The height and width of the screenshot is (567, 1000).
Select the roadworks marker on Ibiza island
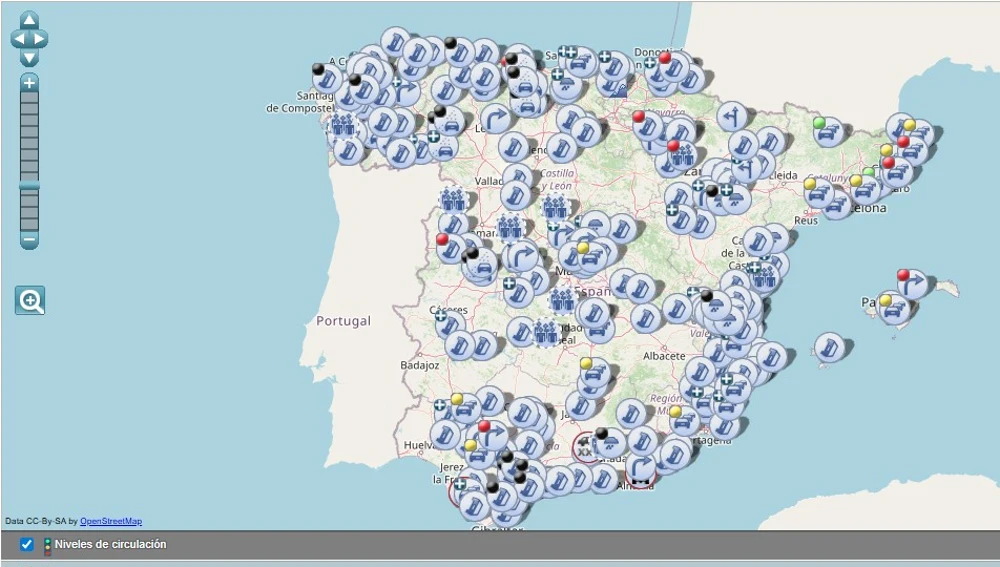click(x=829, y=347)
